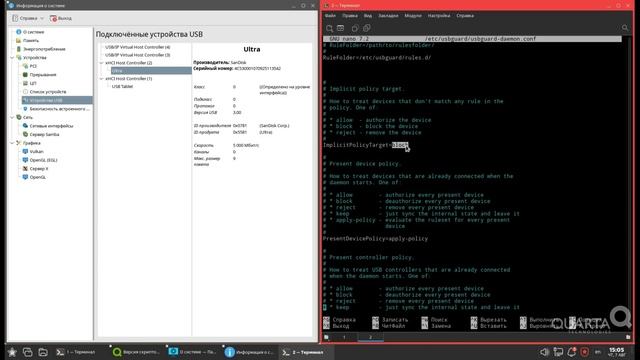Select 'USB/IP Virtual Host Controller (3)'
Viewport: 640px width, 360px height.
[138, 55]
